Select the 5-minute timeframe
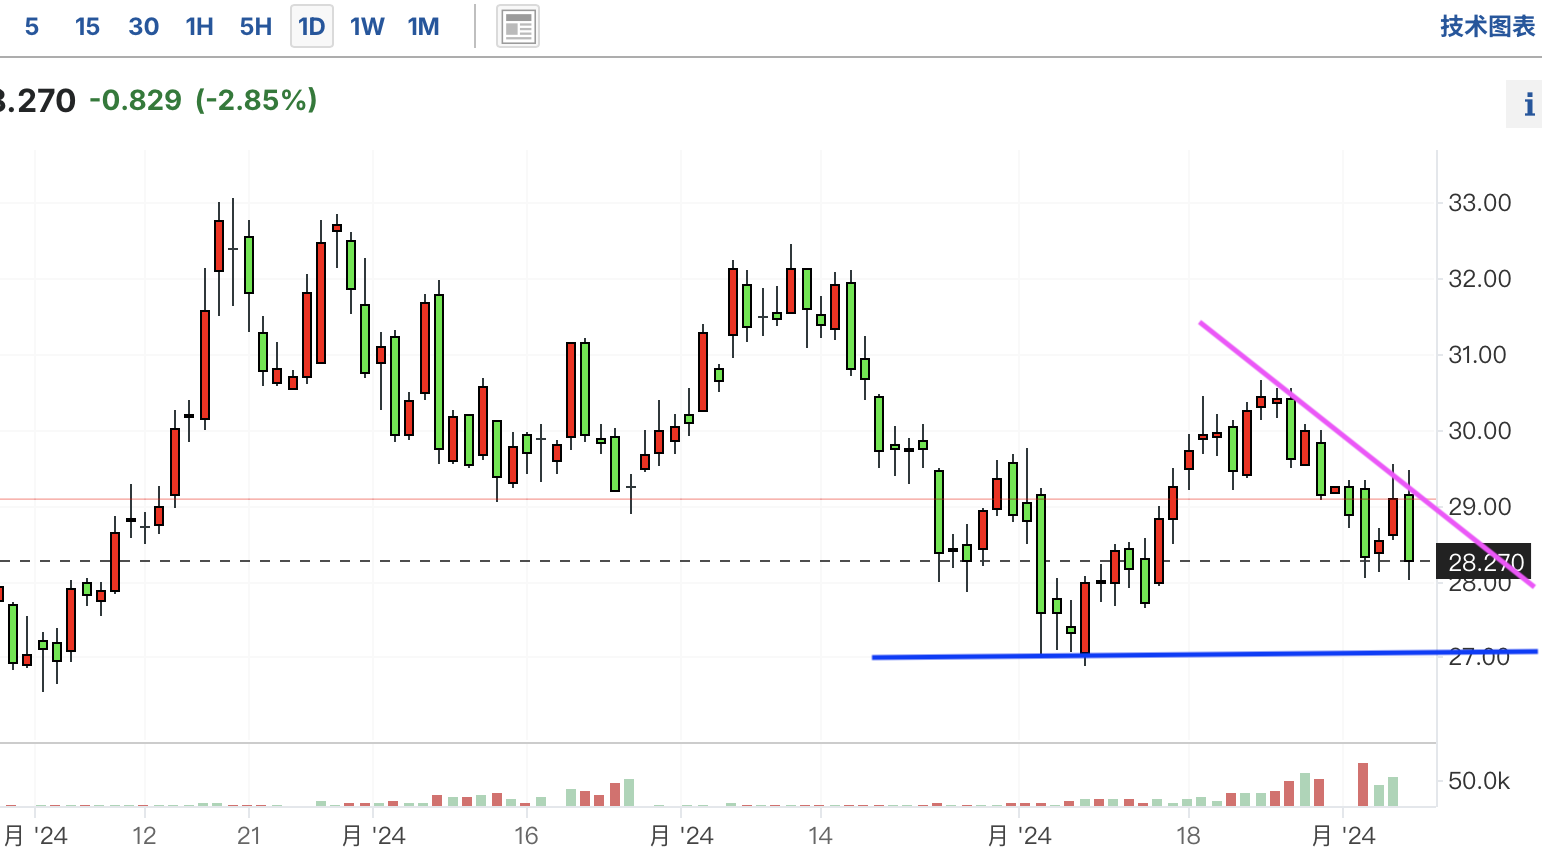The width and height of the screenshot is (1542, 868). click(x=32, y=27)
